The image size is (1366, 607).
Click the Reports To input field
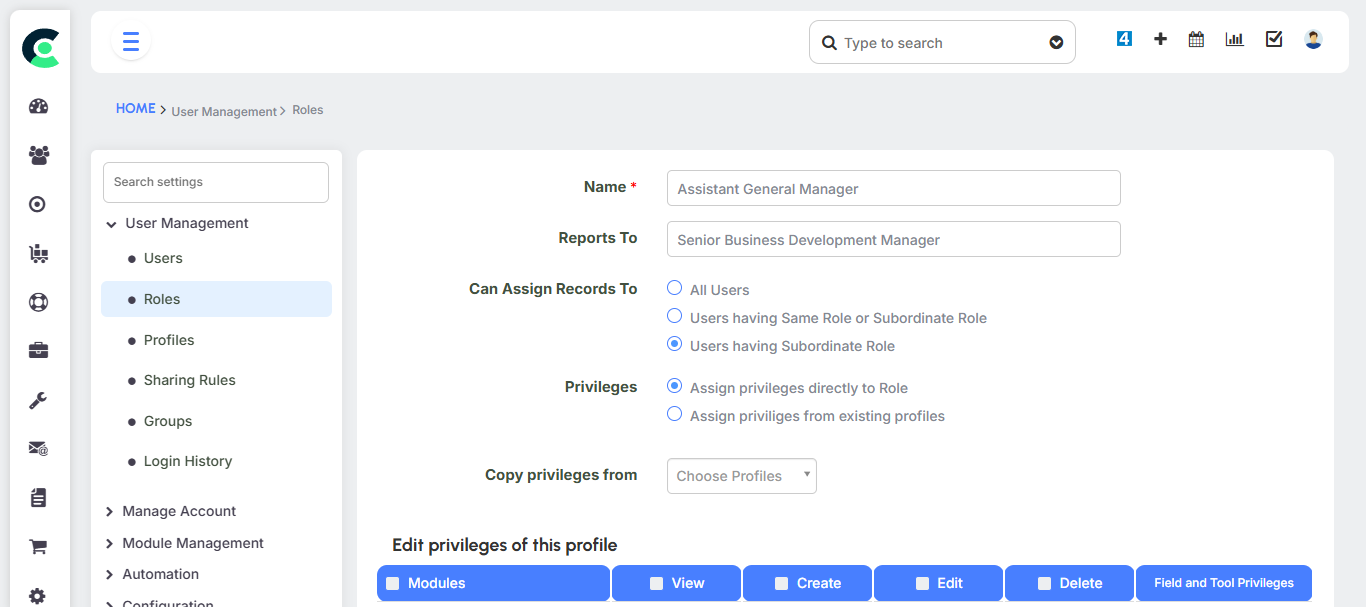[893, 239]
